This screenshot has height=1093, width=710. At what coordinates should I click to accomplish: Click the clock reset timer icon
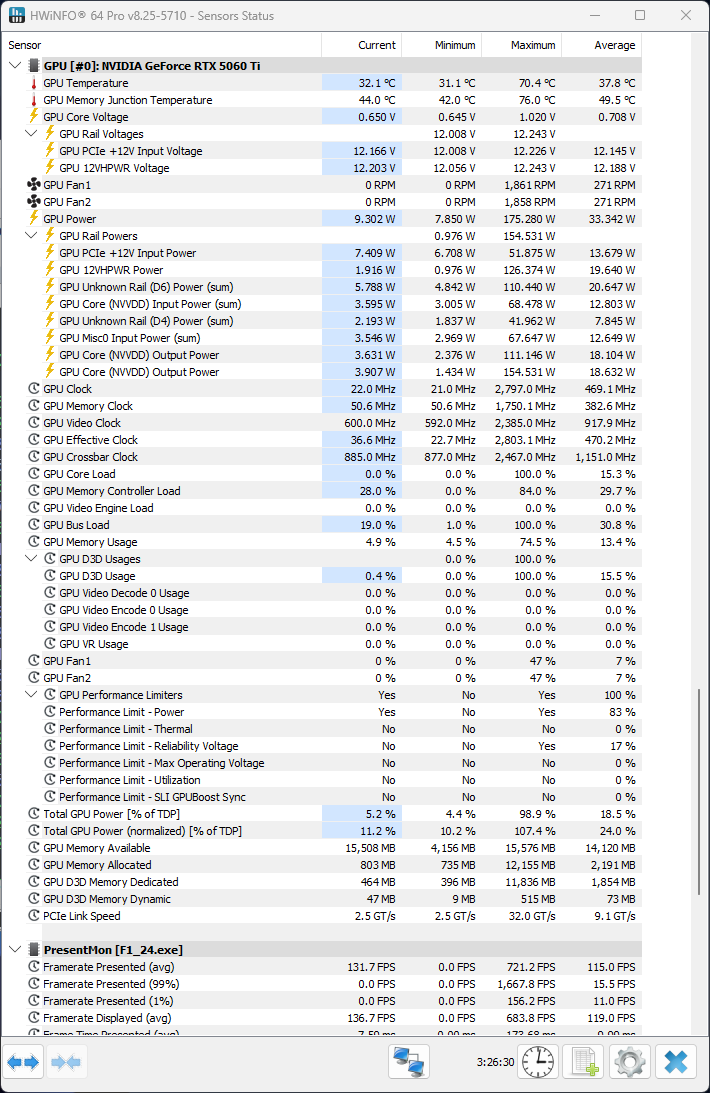537,1062
